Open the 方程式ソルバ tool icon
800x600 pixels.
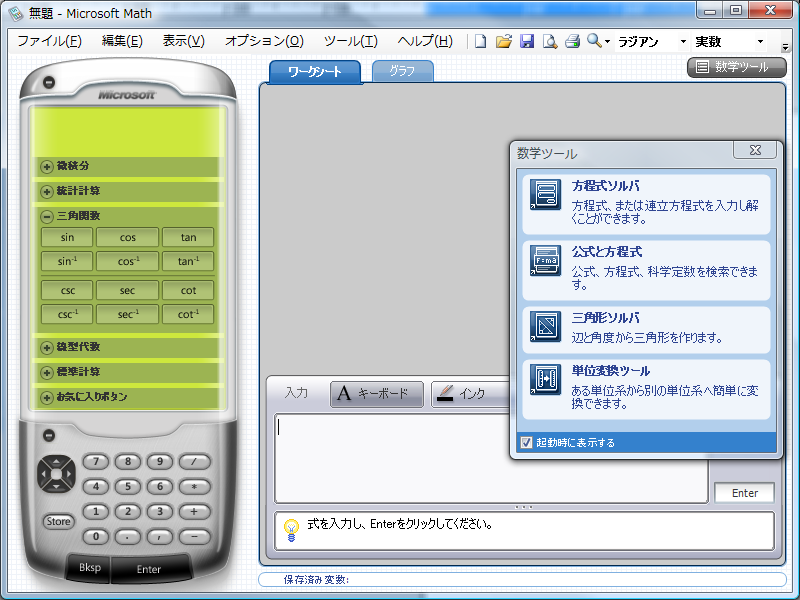click(x=545, y=194)
